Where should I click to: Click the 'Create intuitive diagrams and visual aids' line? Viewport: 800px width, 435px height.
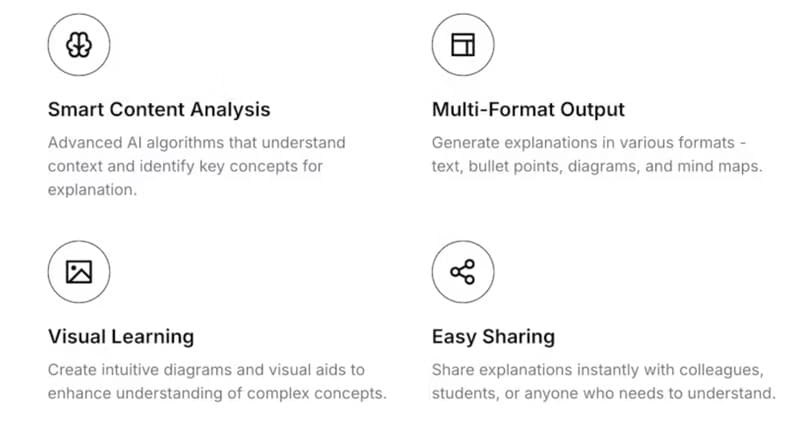click(206, 369)
